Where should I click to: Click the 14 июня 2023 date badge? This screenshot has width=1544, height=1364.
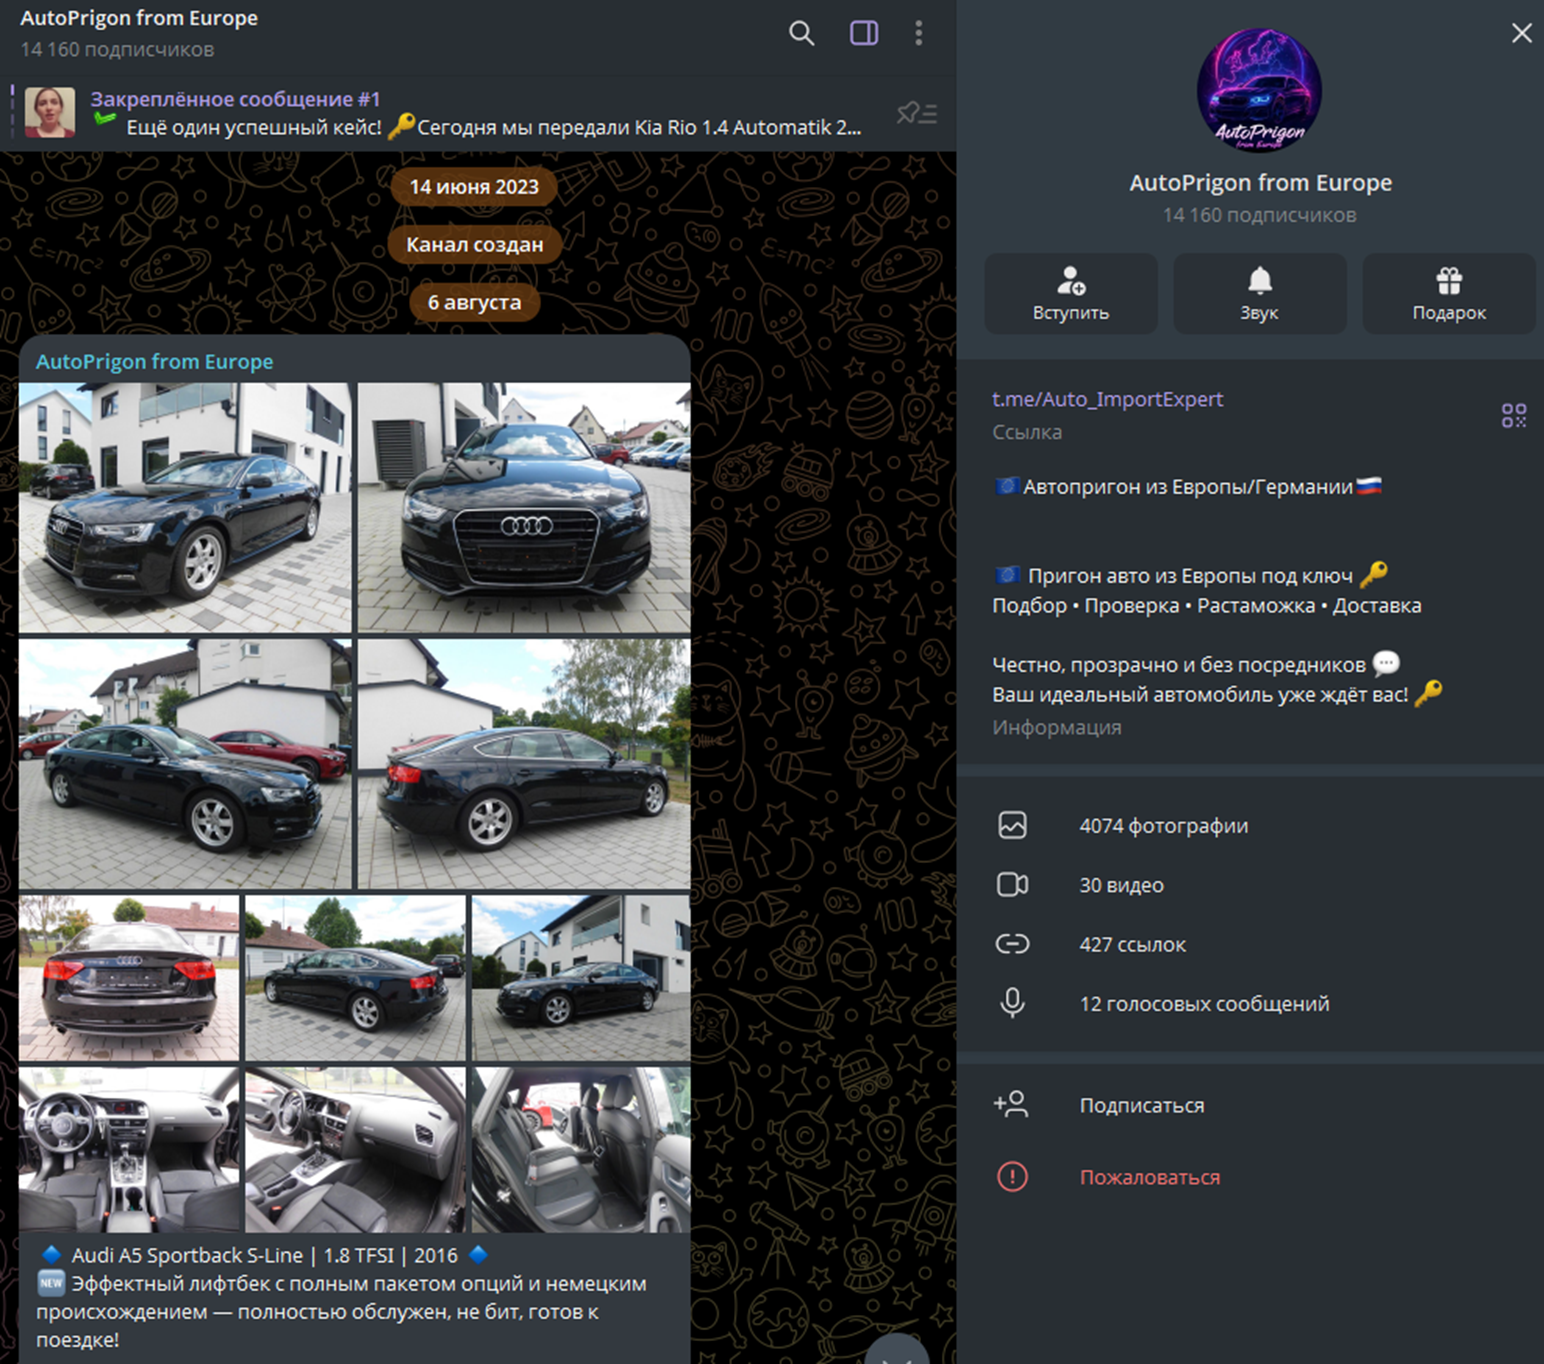[474, 187]
